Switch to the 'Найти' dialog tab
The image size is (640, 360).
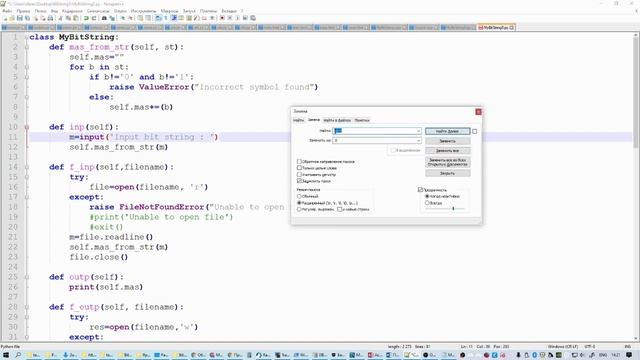tap(298, 120)
